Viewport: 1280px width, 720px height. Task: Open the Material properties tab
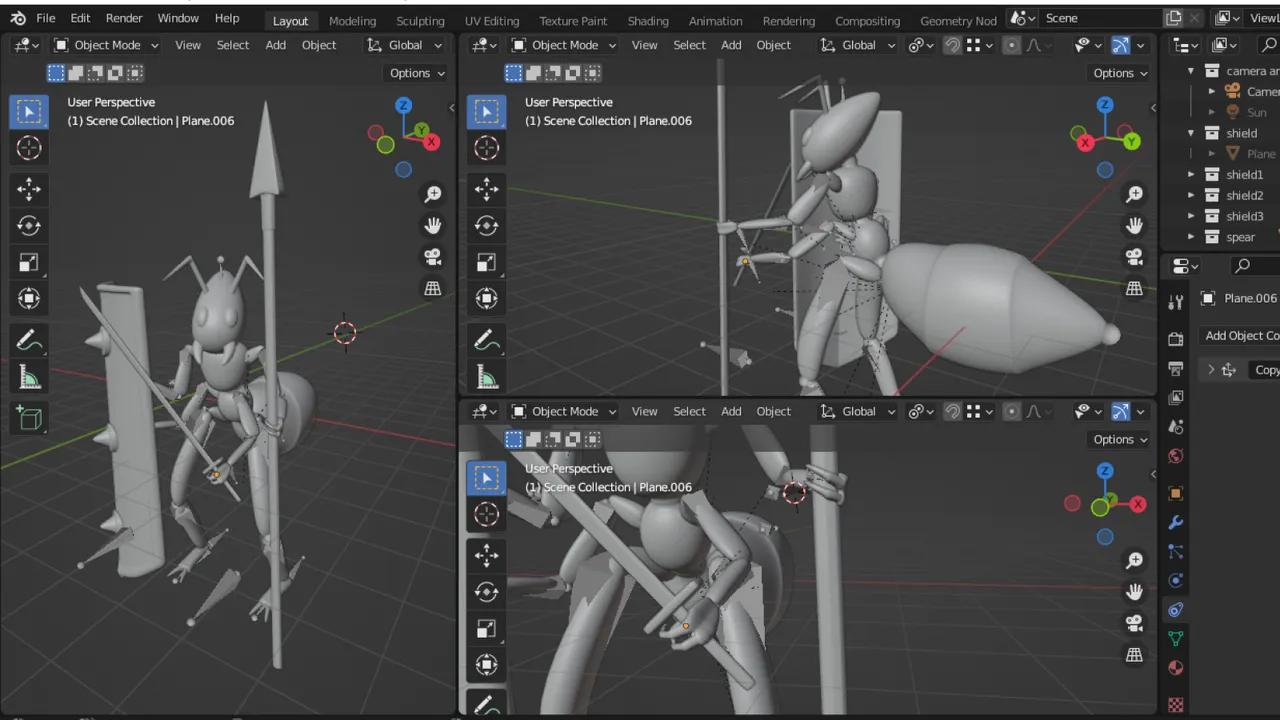[1176, 668]
